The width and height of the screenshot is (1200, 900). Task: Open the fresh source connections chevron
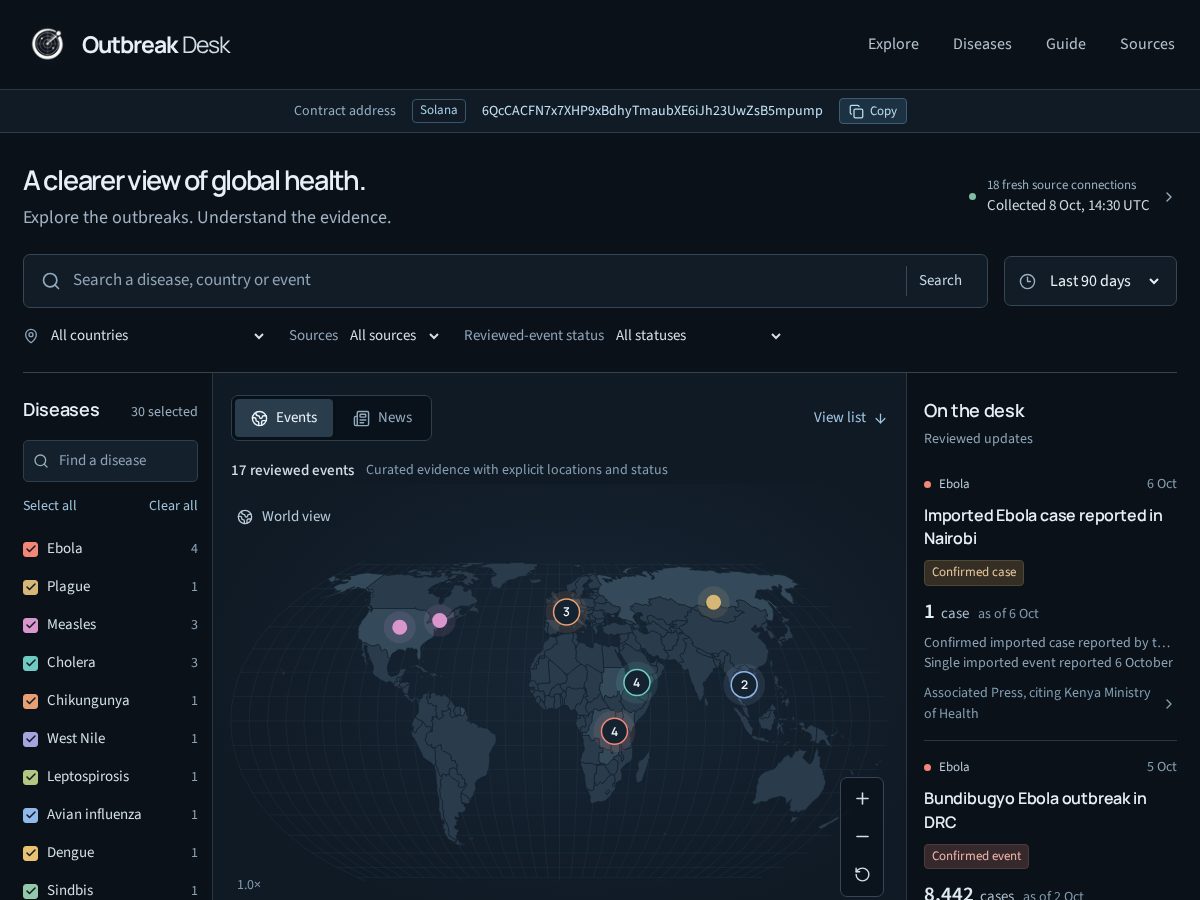(1169, 197)
